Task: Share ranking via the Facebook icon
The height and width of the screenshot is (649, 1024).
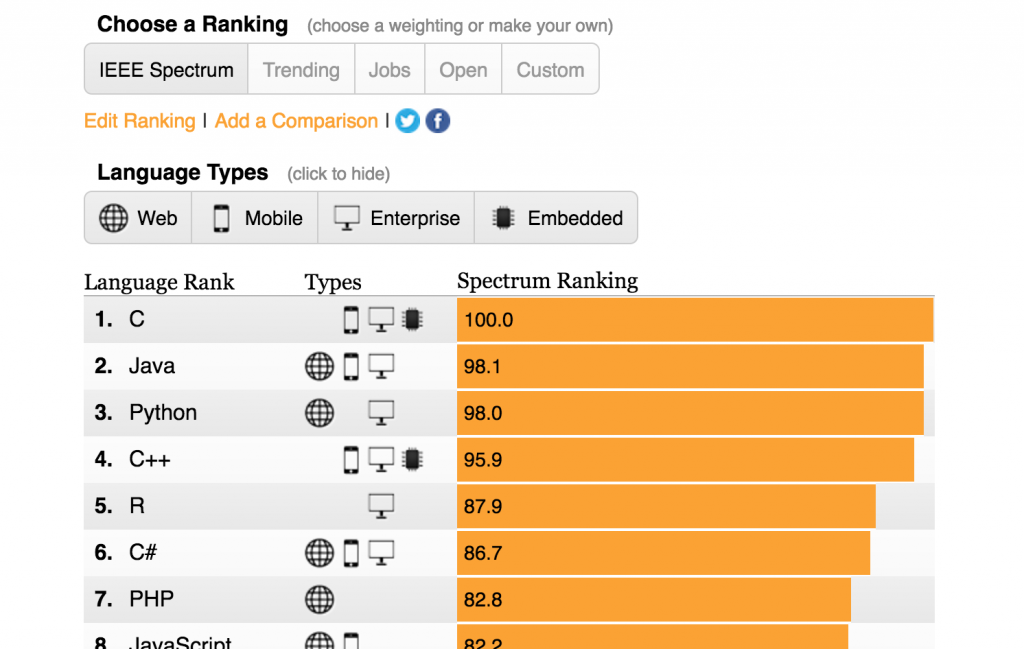Action: [438, 121]
